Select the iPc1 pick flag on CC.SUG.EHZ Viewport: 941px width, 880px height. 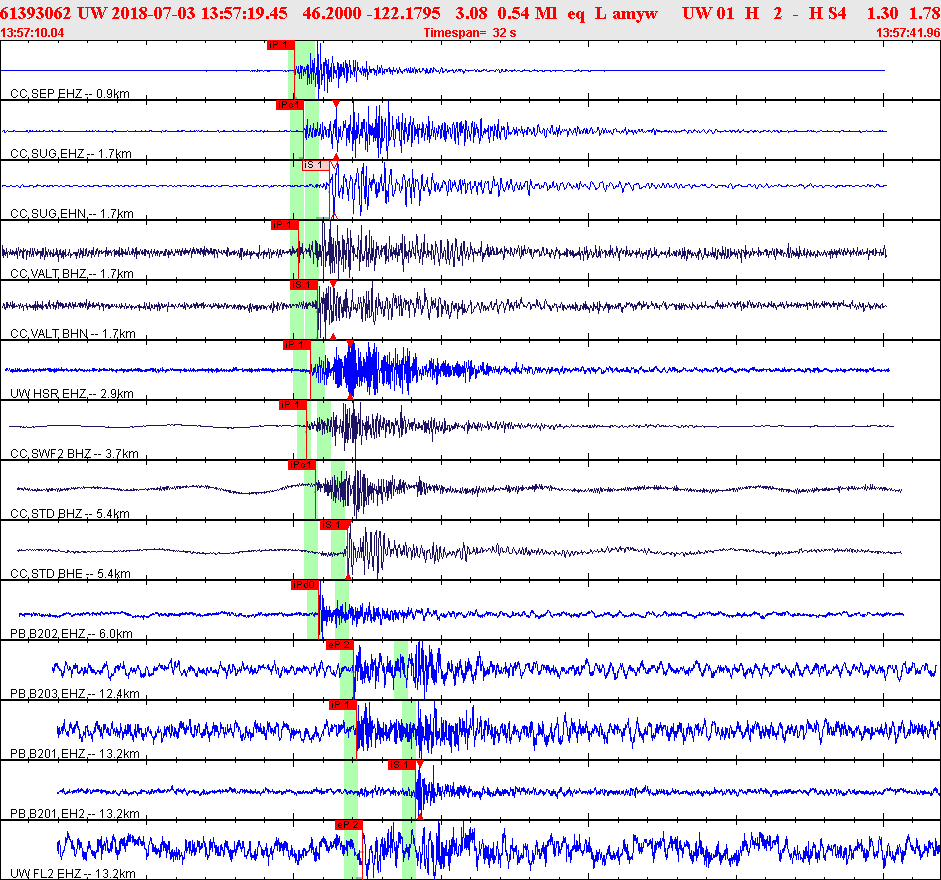pyautogui.click(x=289, y=105)
